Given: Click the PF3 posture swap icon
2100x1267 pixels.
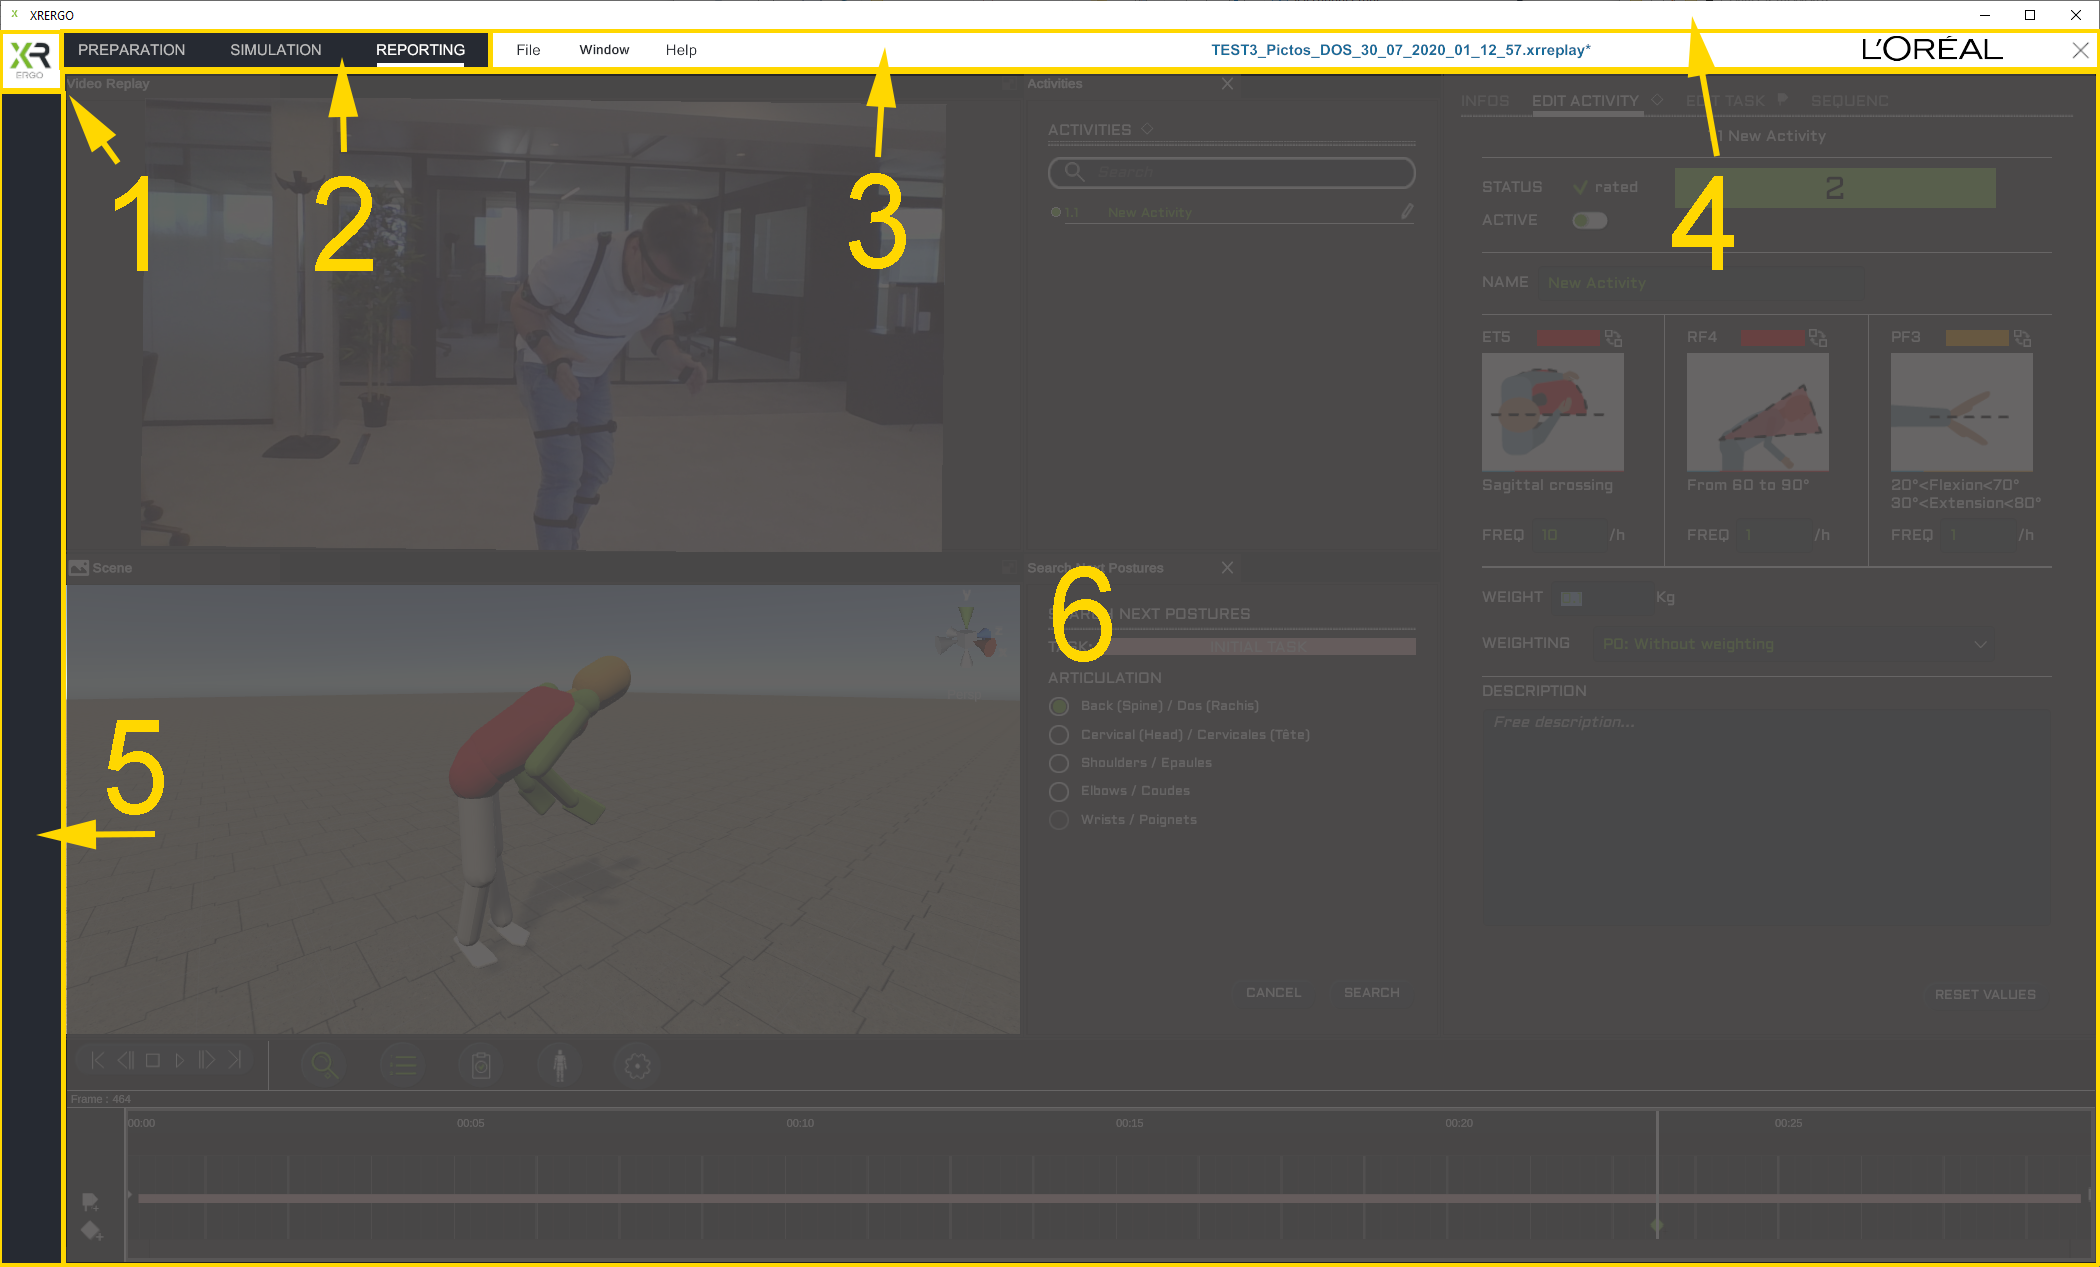Looking at the screenshot, I should [2022, 338].
